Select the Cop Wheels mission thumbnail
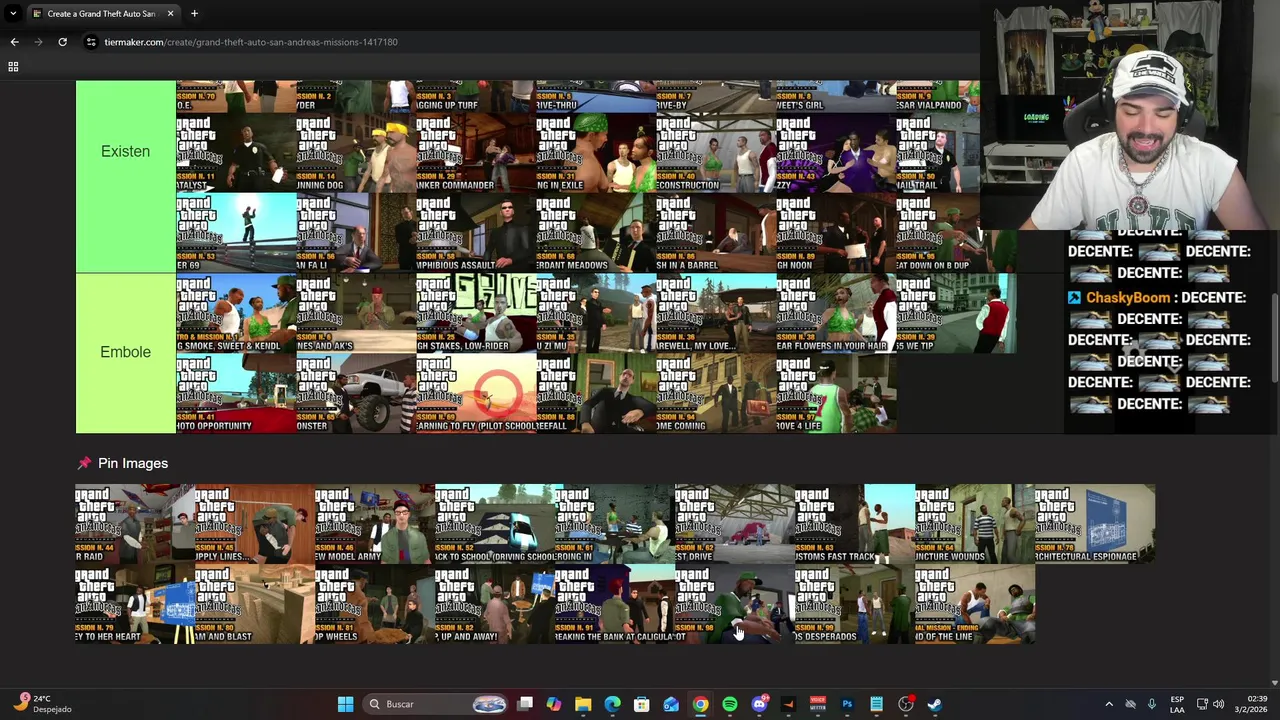This screenshot has width=1280, height=720. point(375,604)
